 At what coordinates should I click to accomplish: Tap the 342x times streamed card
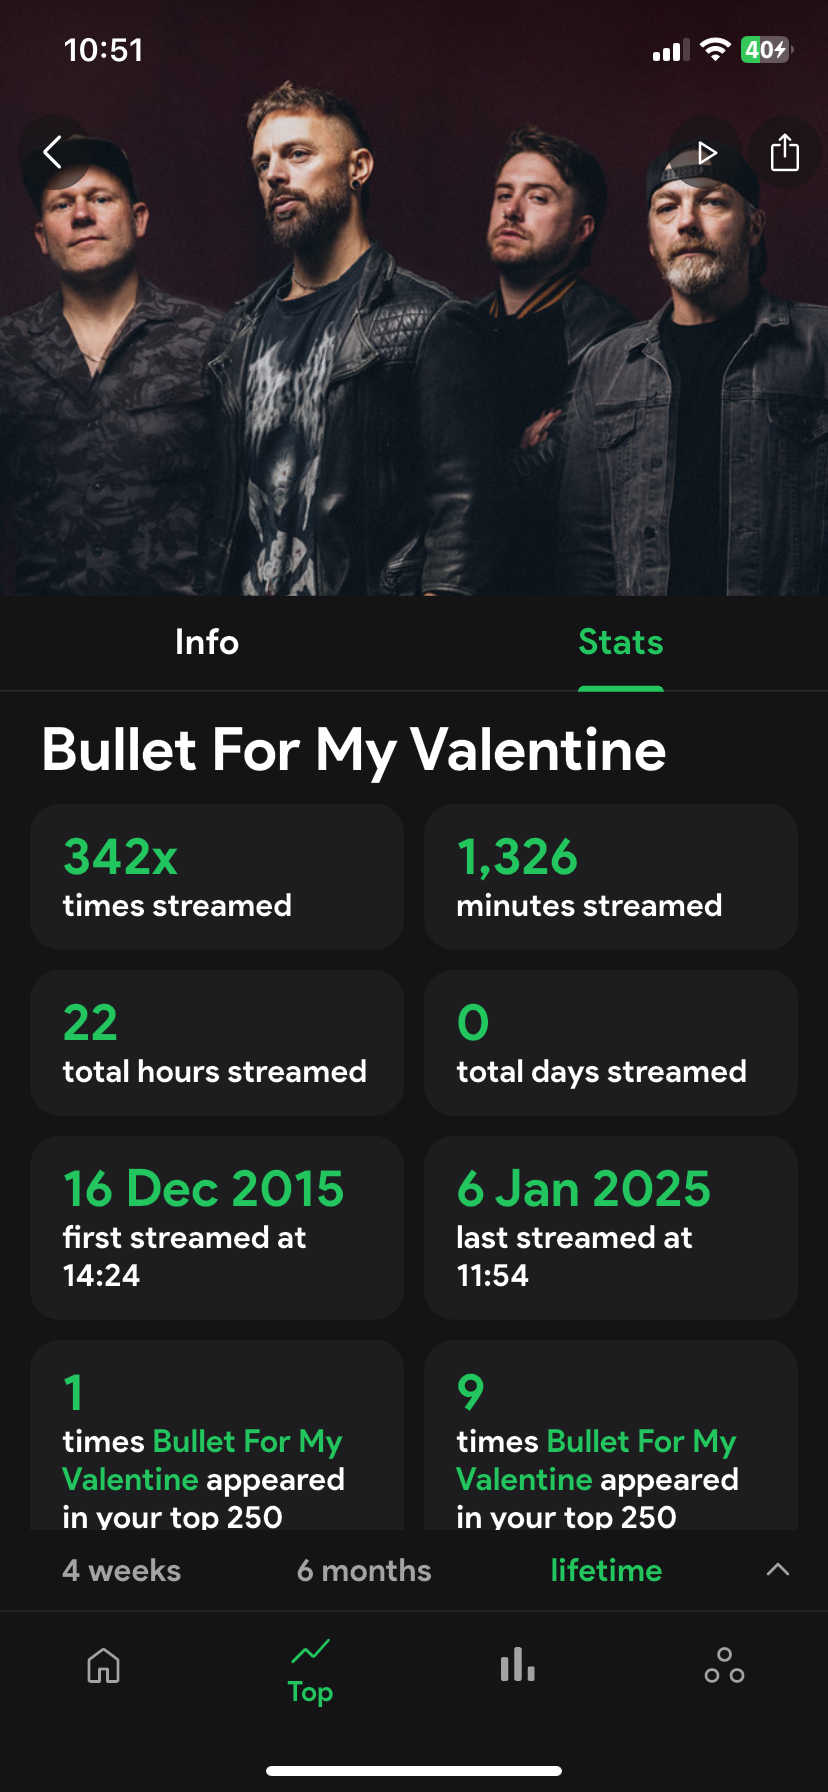coord(217,877)
